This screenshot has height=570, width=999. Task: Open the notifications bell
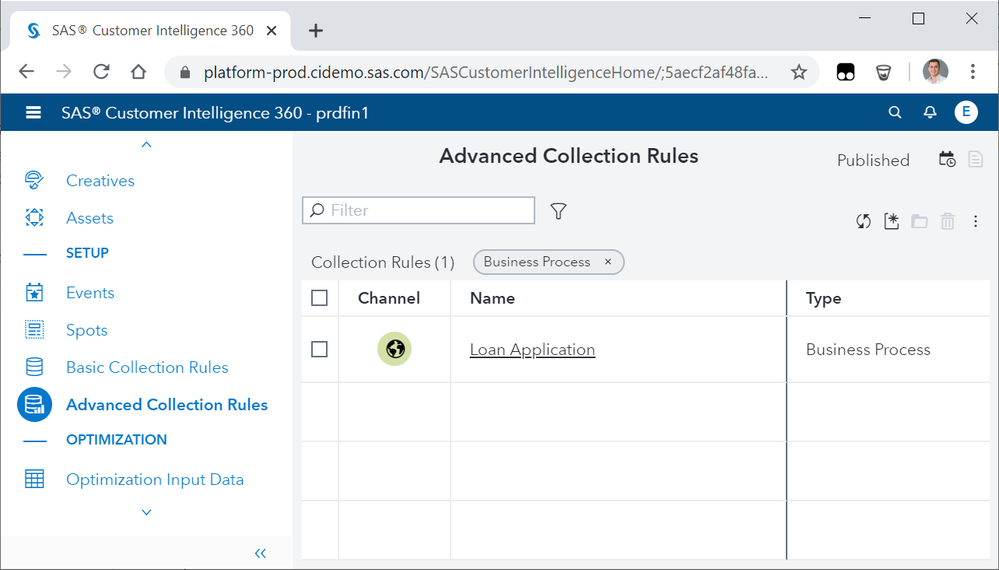coord(930,113)
